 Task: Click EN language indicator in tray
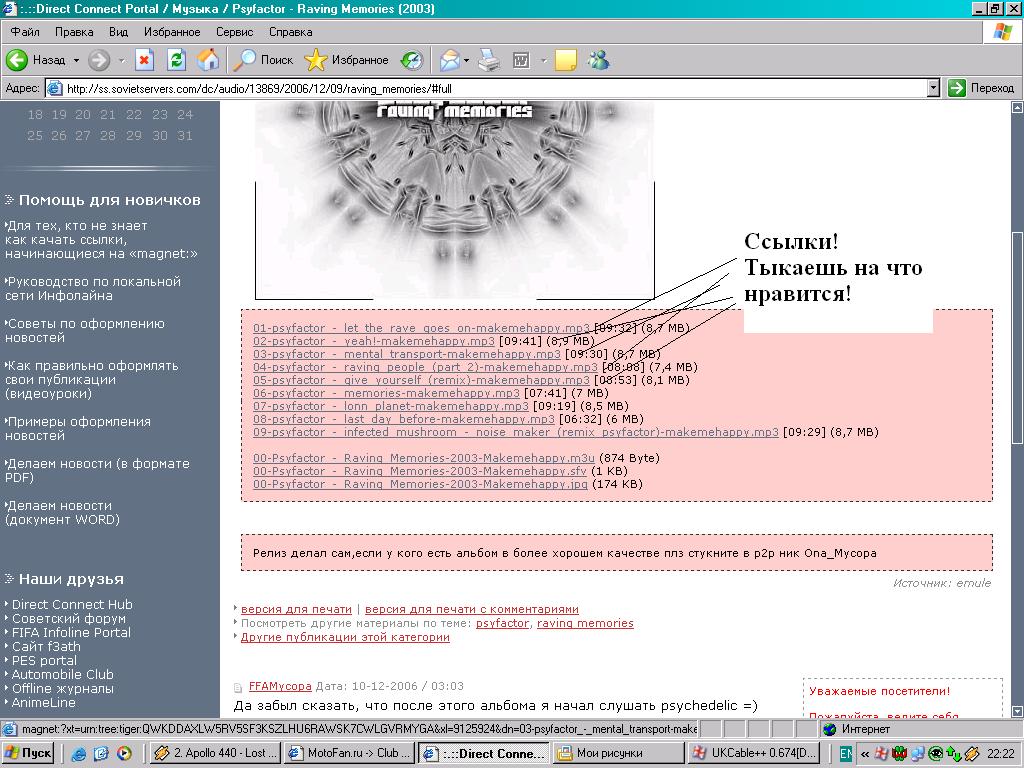coord(845,754)
